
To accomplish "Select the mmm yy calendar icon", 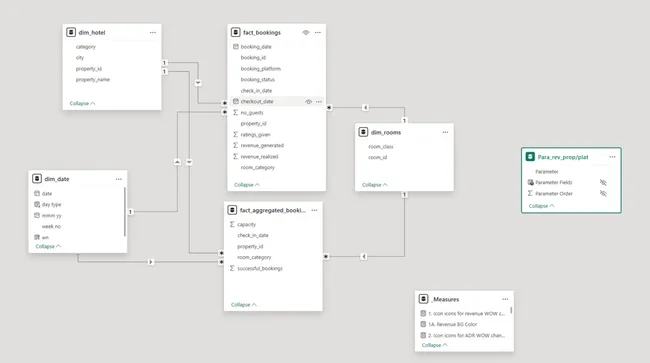I will pos(37,215).
